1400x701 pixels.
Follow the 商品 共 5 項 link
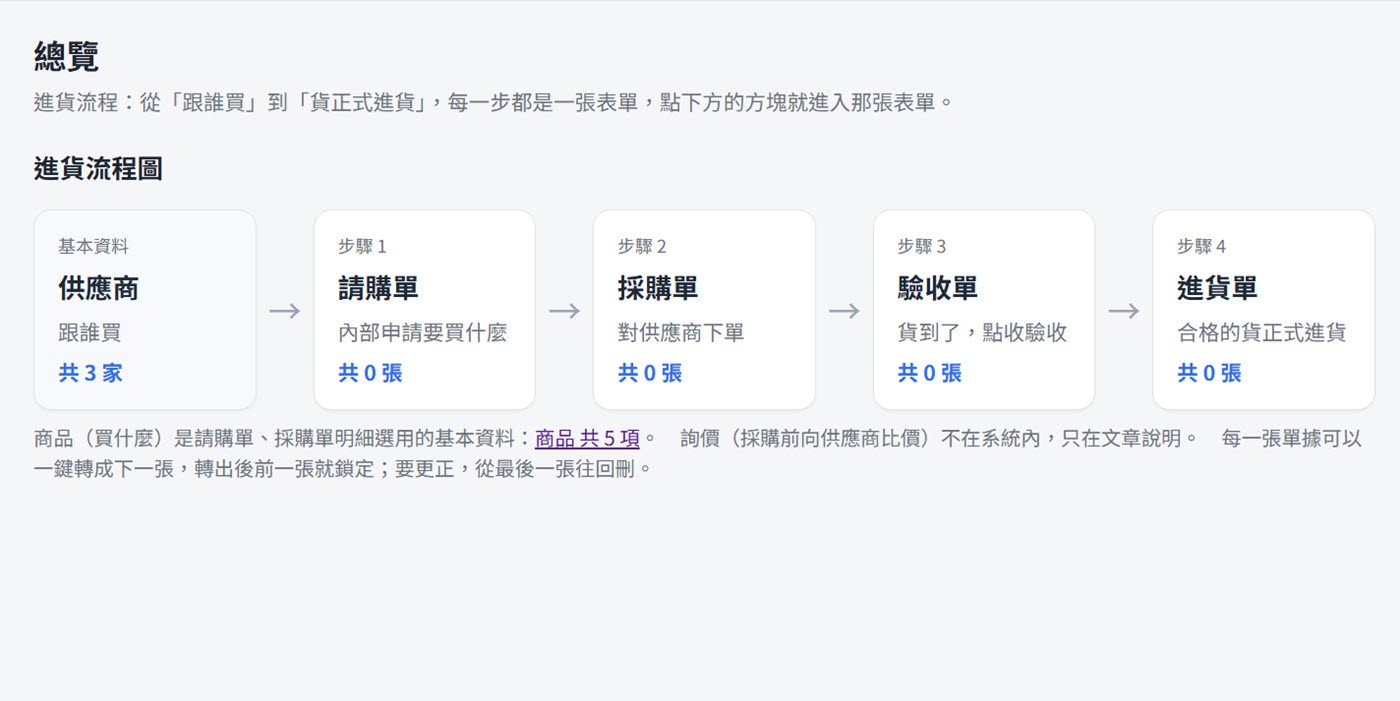587,438
